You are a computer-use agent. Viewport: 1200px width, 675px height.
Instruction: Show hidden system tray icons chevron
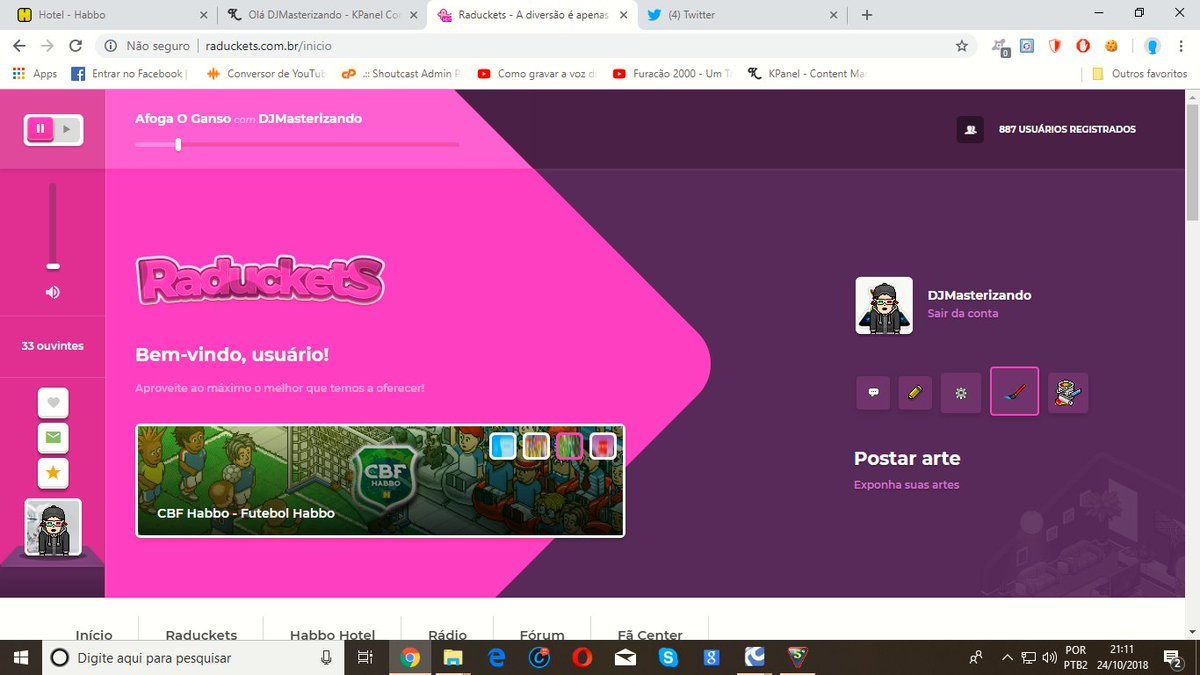point(1008,658)
